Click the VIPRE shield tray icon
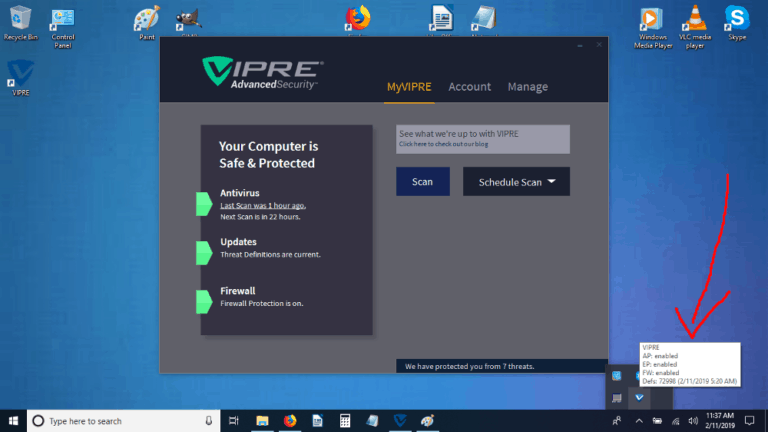Screen dimensions: 768x432 [639, 398]
